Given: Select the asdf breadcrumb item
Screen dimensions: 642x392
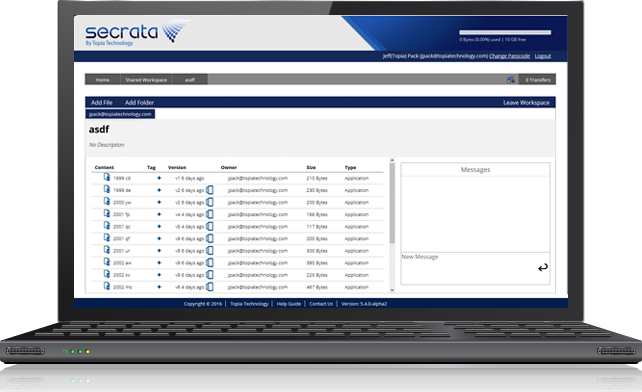Looking at the screenshot, I should coord(190,79).
